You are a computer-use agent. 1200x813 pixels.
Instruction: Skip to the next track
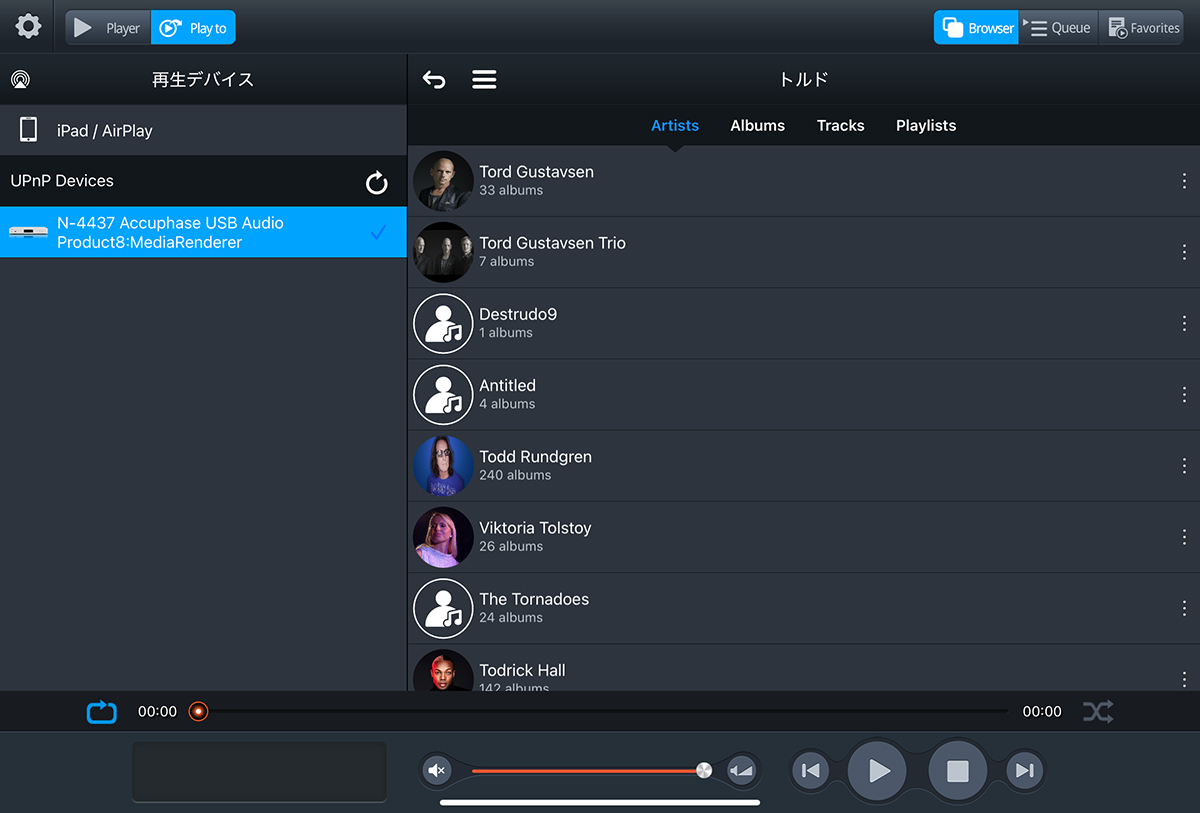[1024, 771]
